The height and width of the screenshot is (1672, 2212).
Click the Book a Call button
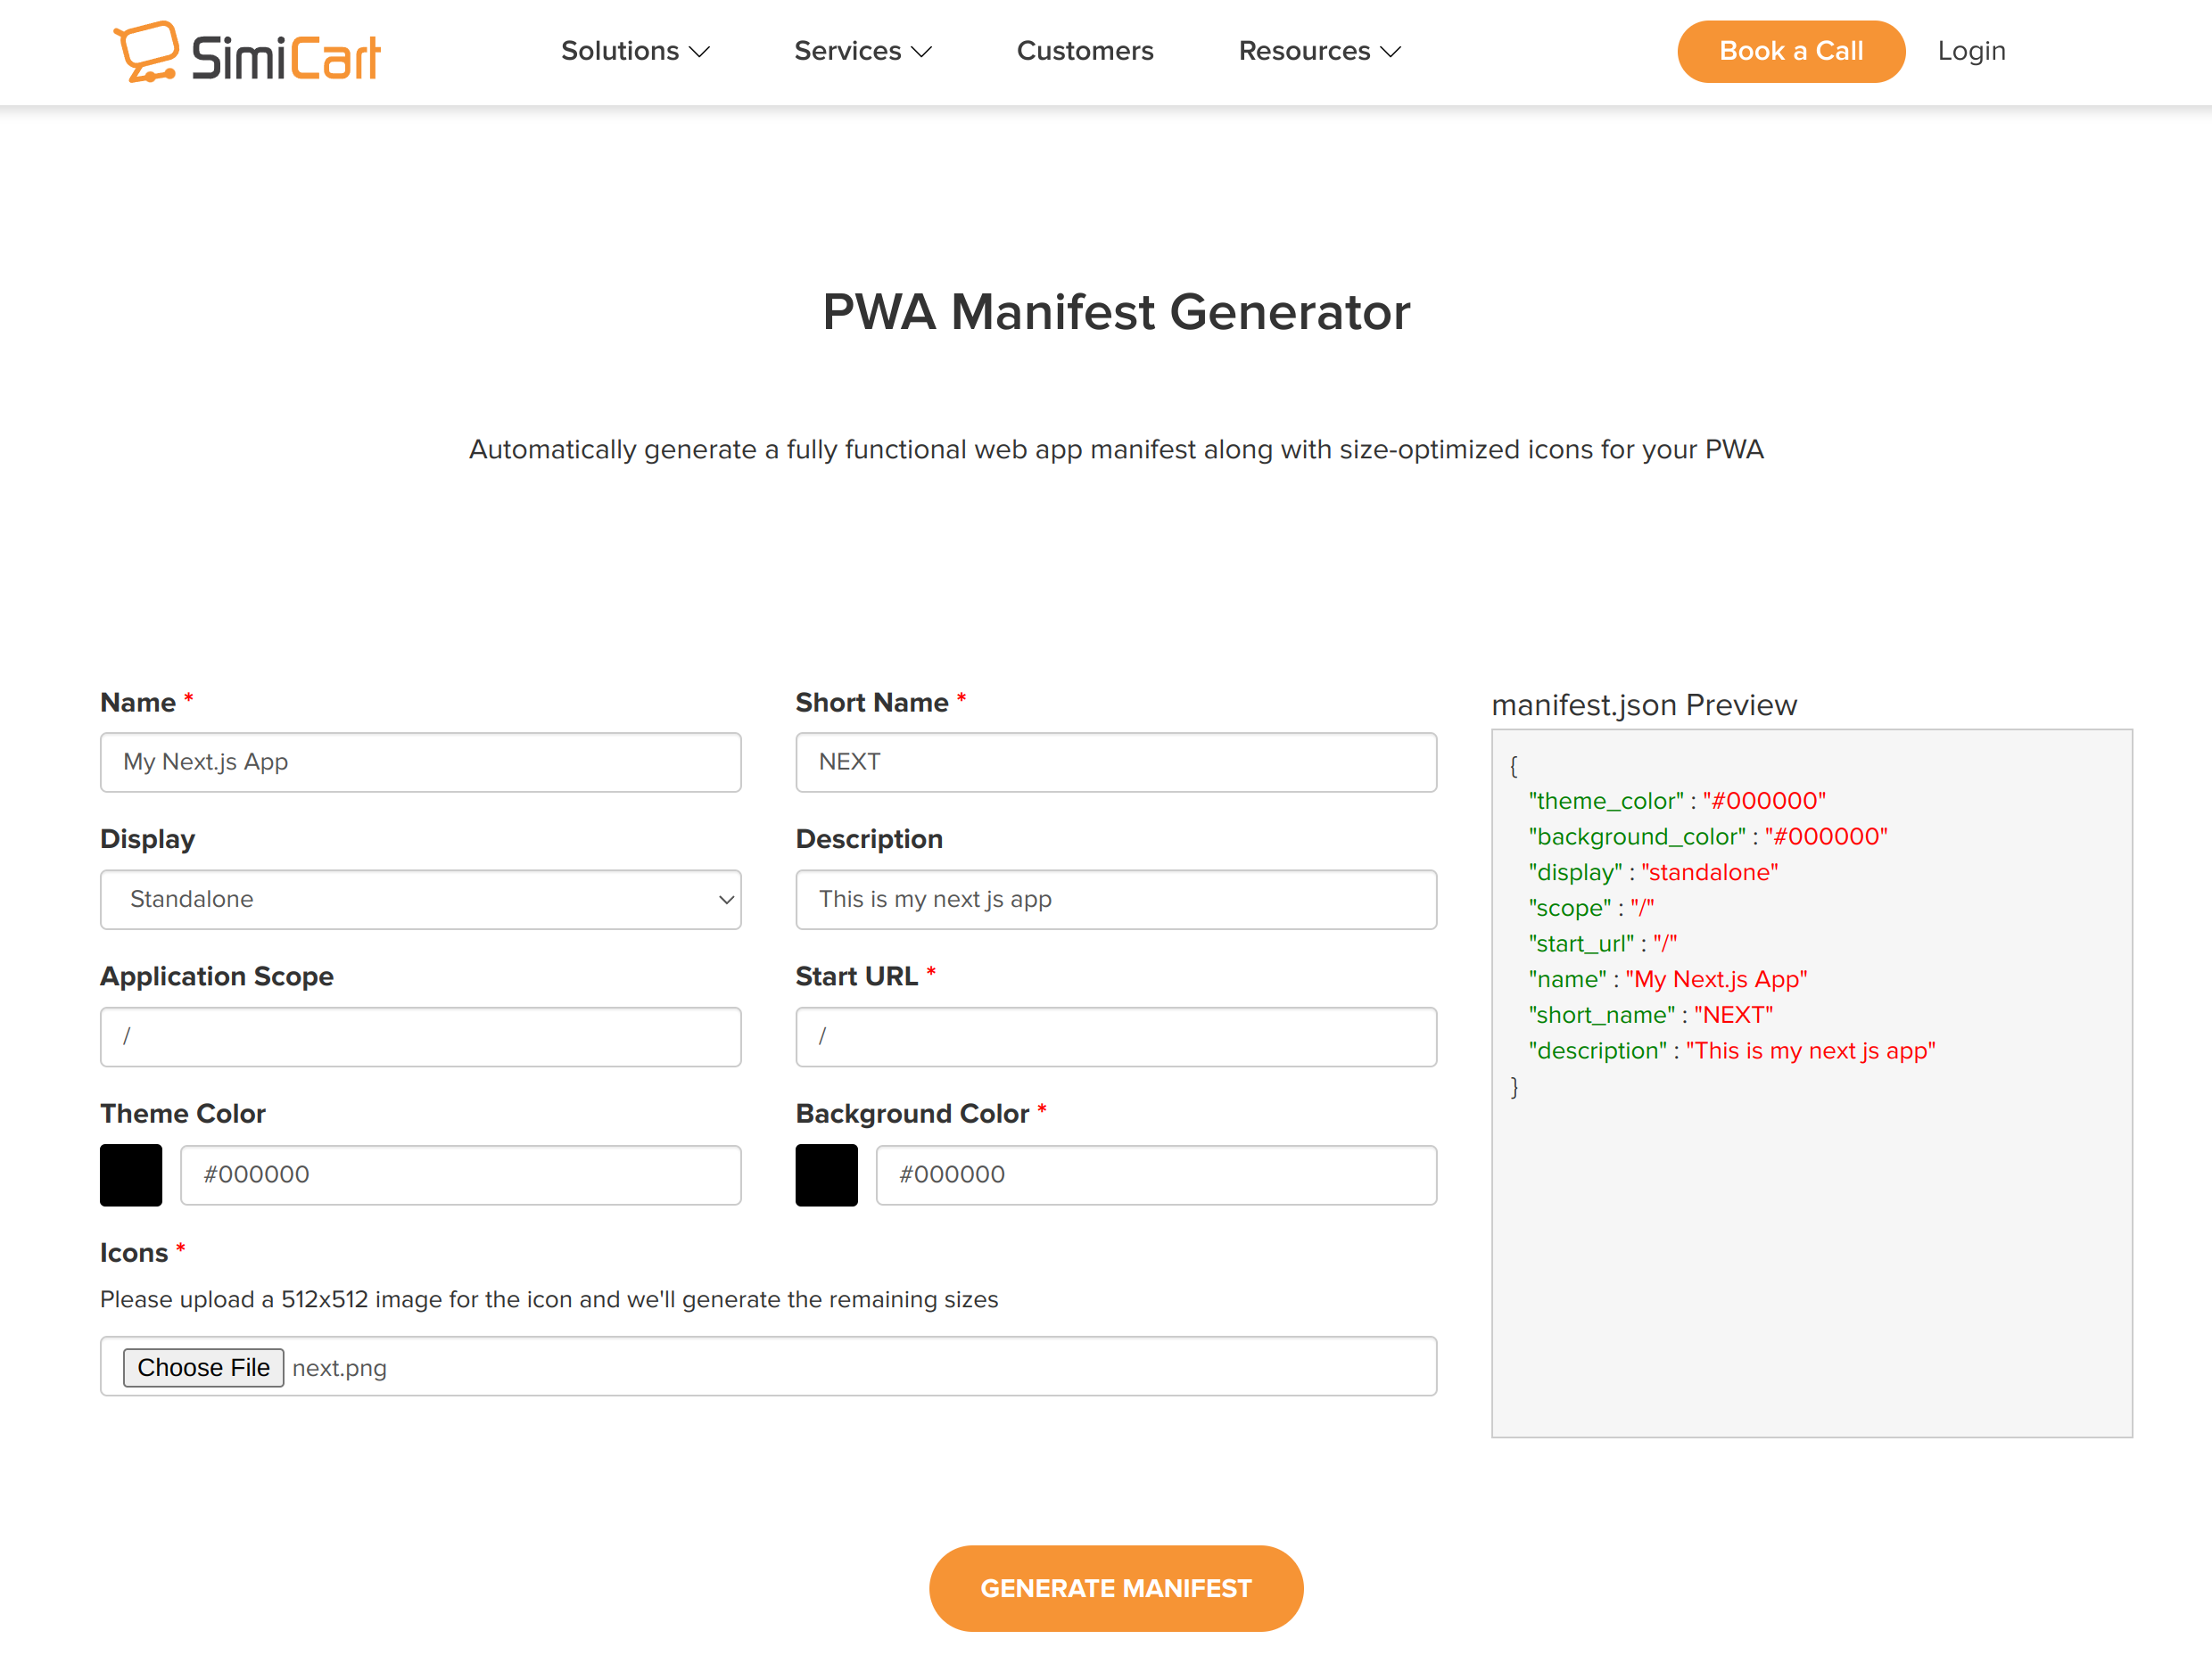(x=1788, y=51)
